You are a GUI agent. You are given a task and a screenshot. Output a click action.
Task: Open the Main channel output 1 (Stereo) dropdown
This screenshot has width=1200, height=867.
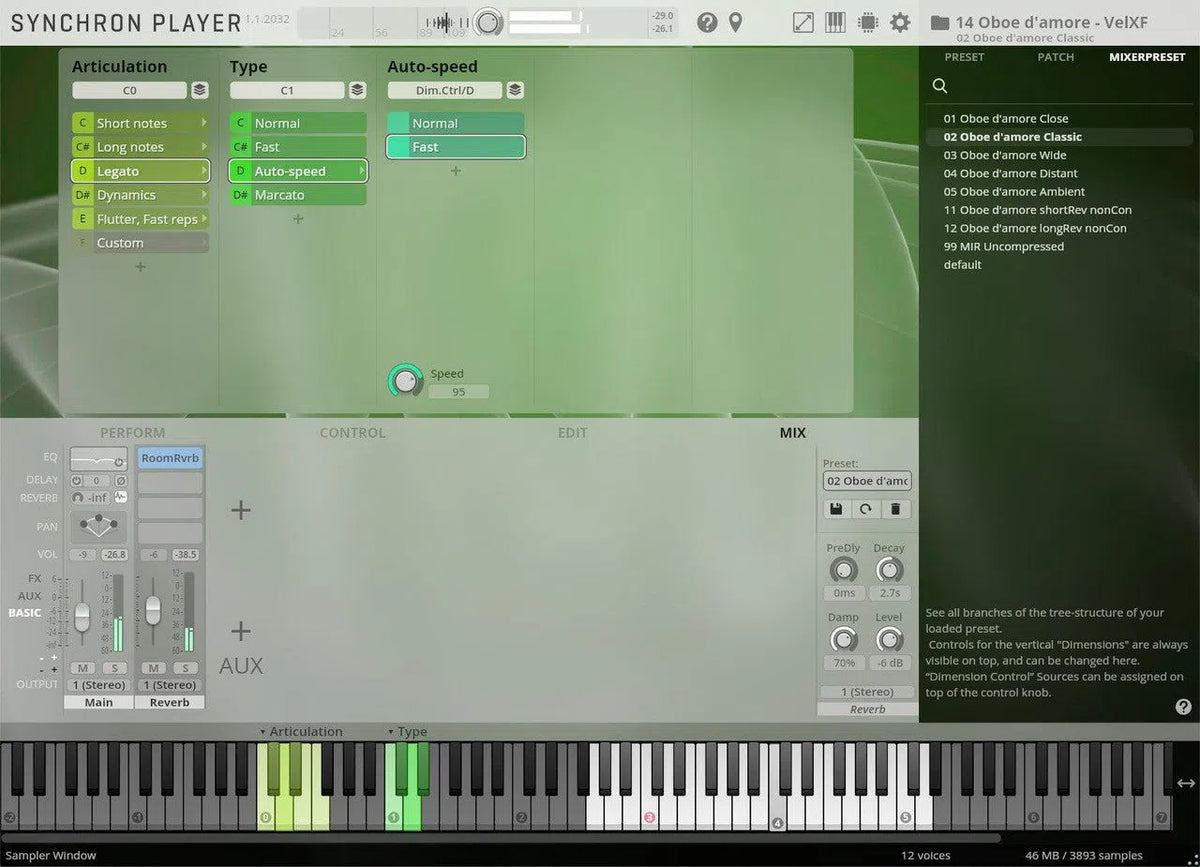[99, 685]
